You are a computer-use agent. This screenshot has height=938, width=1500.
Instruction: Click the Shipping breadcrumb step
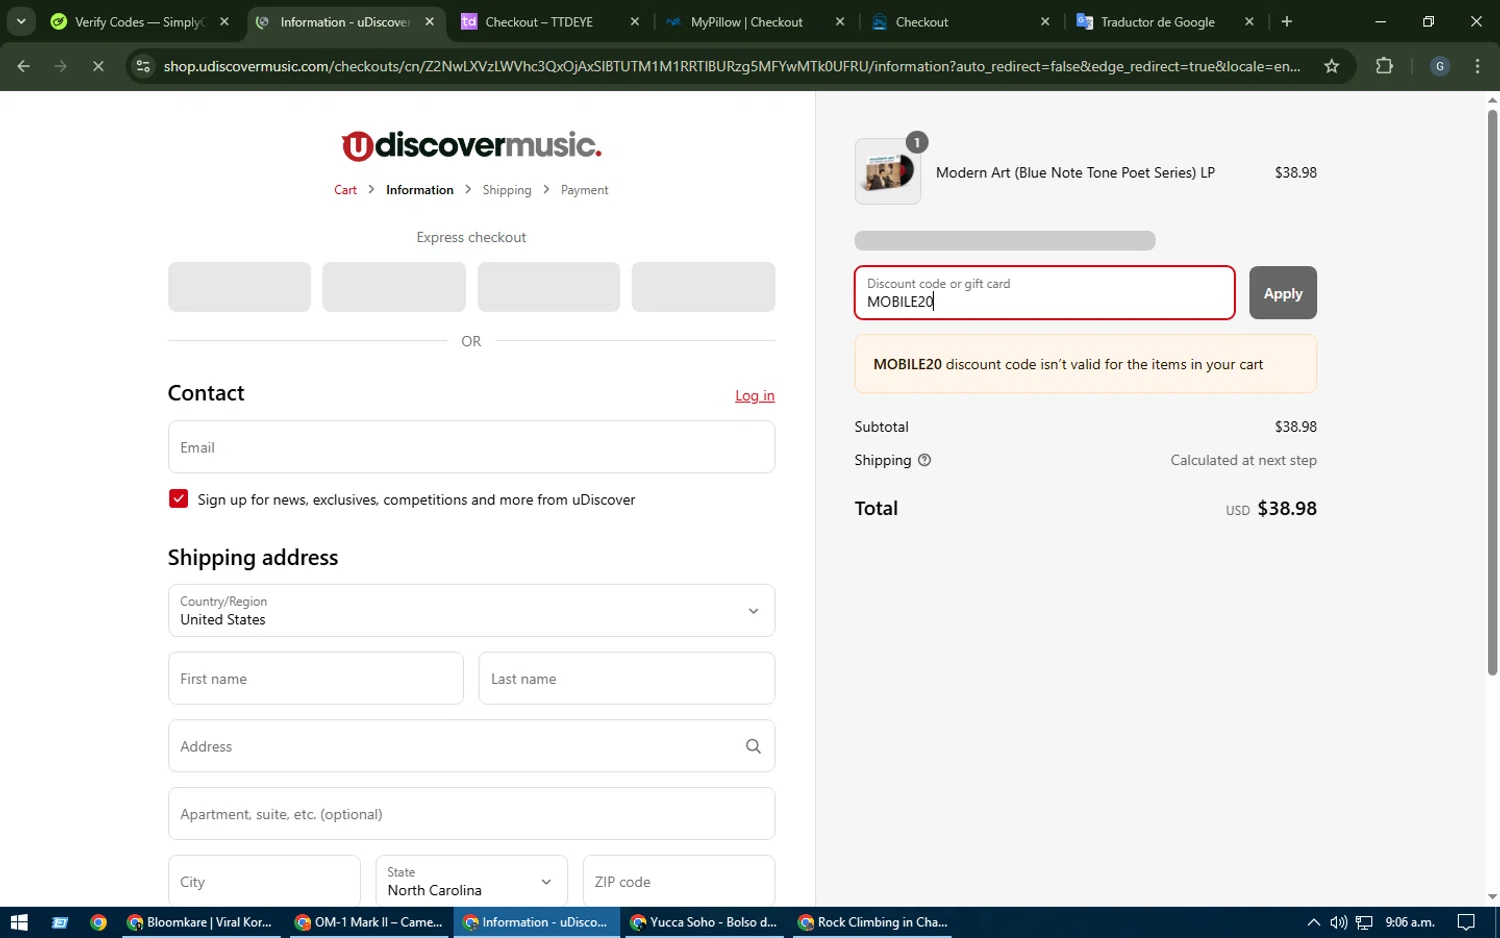point(507,190)
